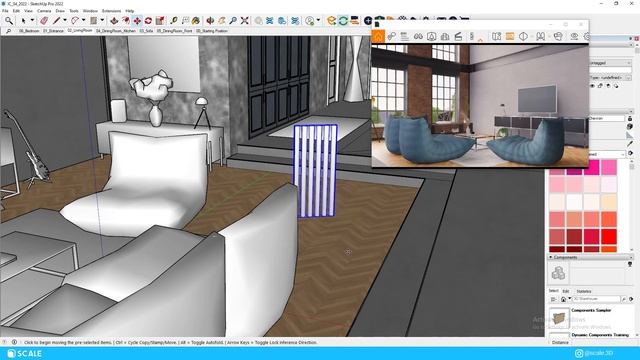Choose the Pan hand tool
Screen dimensions: 640x360
point(222,20)
